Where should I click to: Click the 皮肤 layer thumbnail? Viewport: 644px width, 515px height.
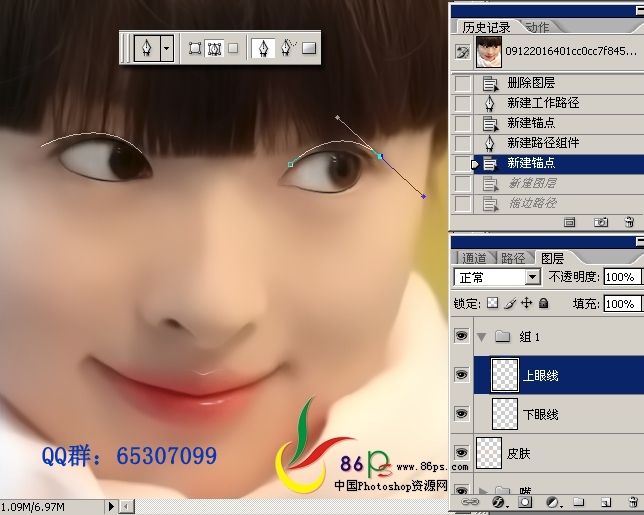tap(489, 453)
